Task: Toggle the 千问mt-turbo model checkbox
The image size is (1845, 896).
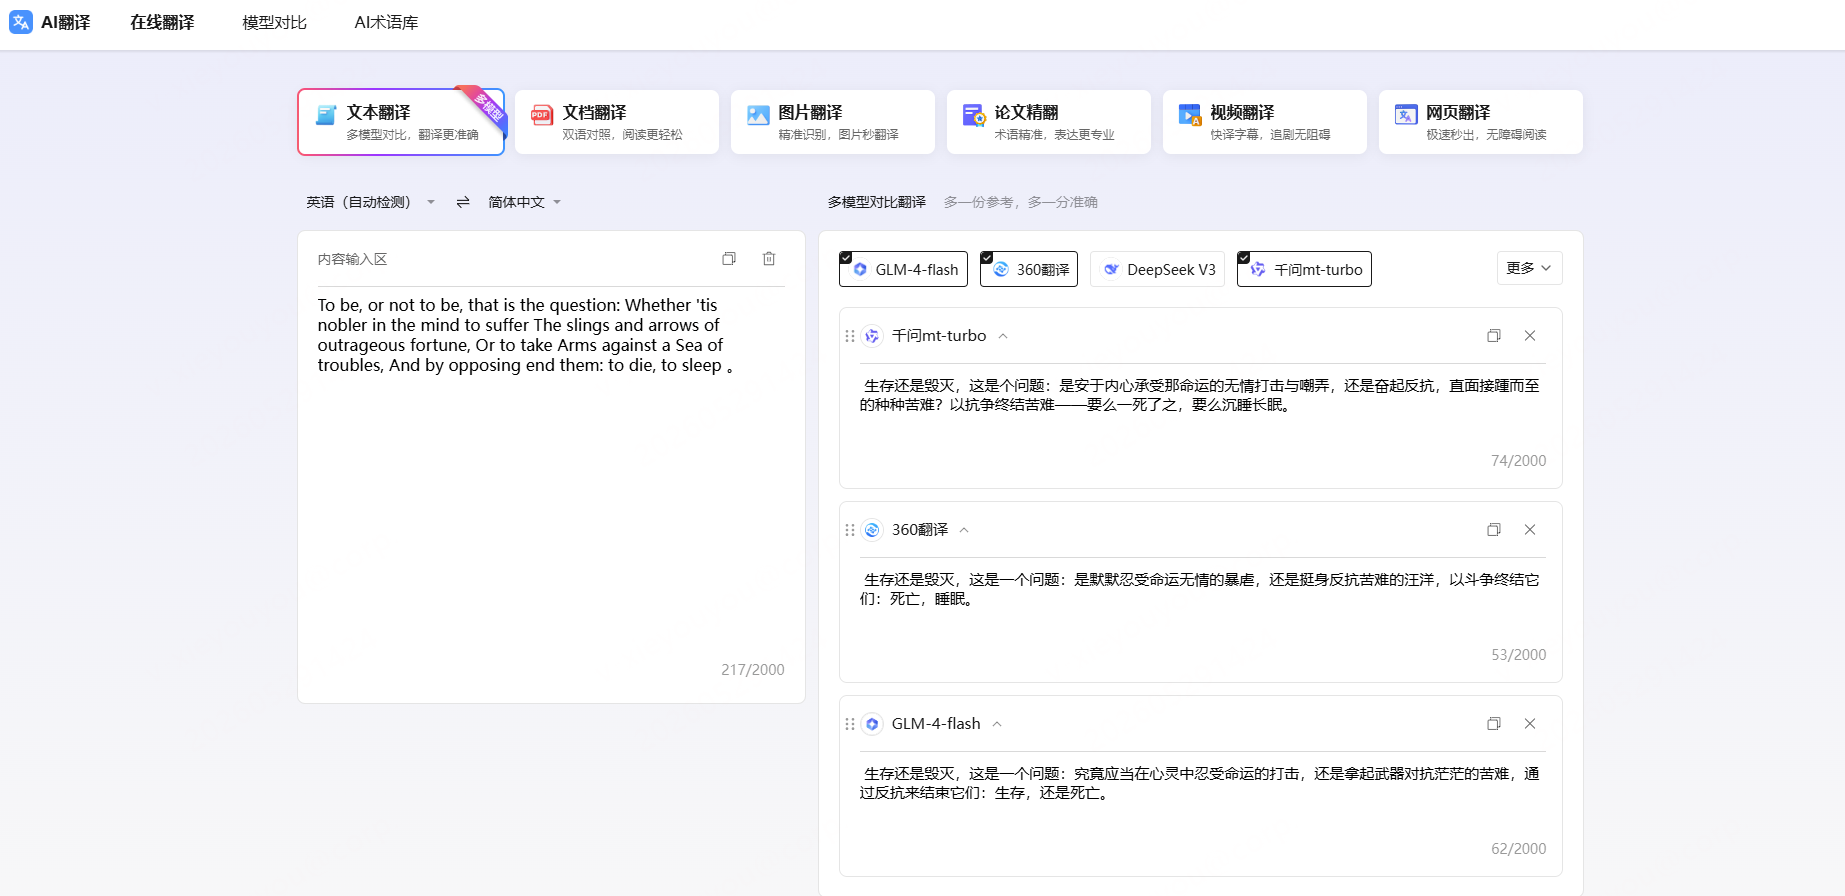Action: (x=1304, y=269)
